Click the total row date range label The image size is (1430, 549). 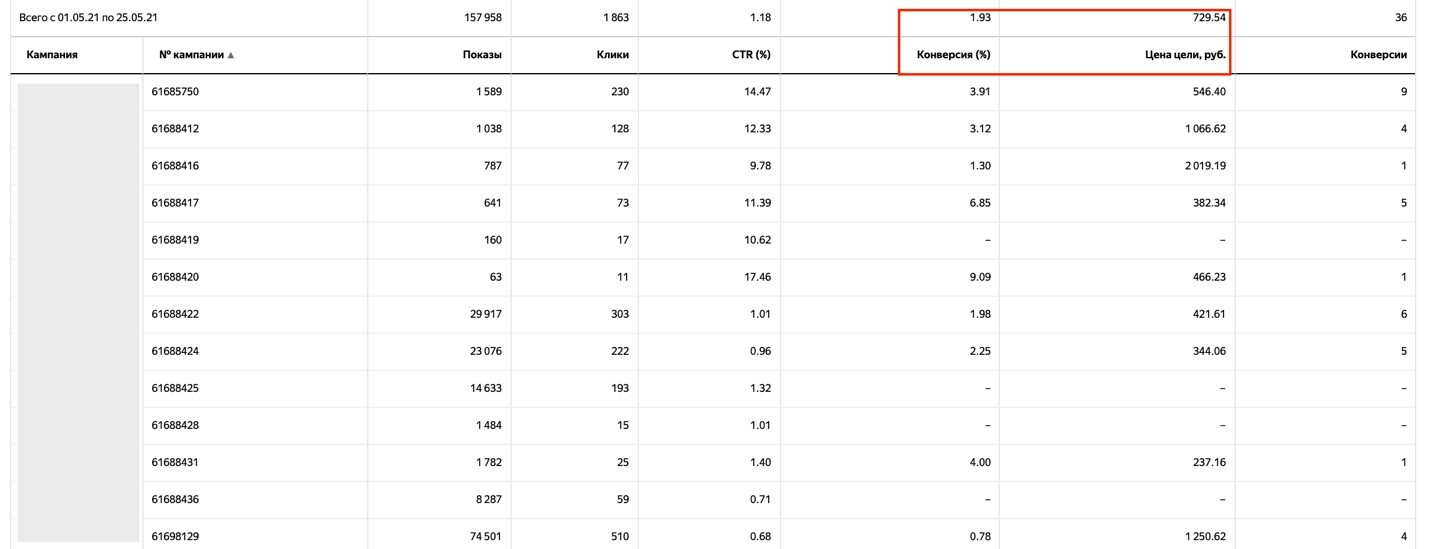pos(89,18)
